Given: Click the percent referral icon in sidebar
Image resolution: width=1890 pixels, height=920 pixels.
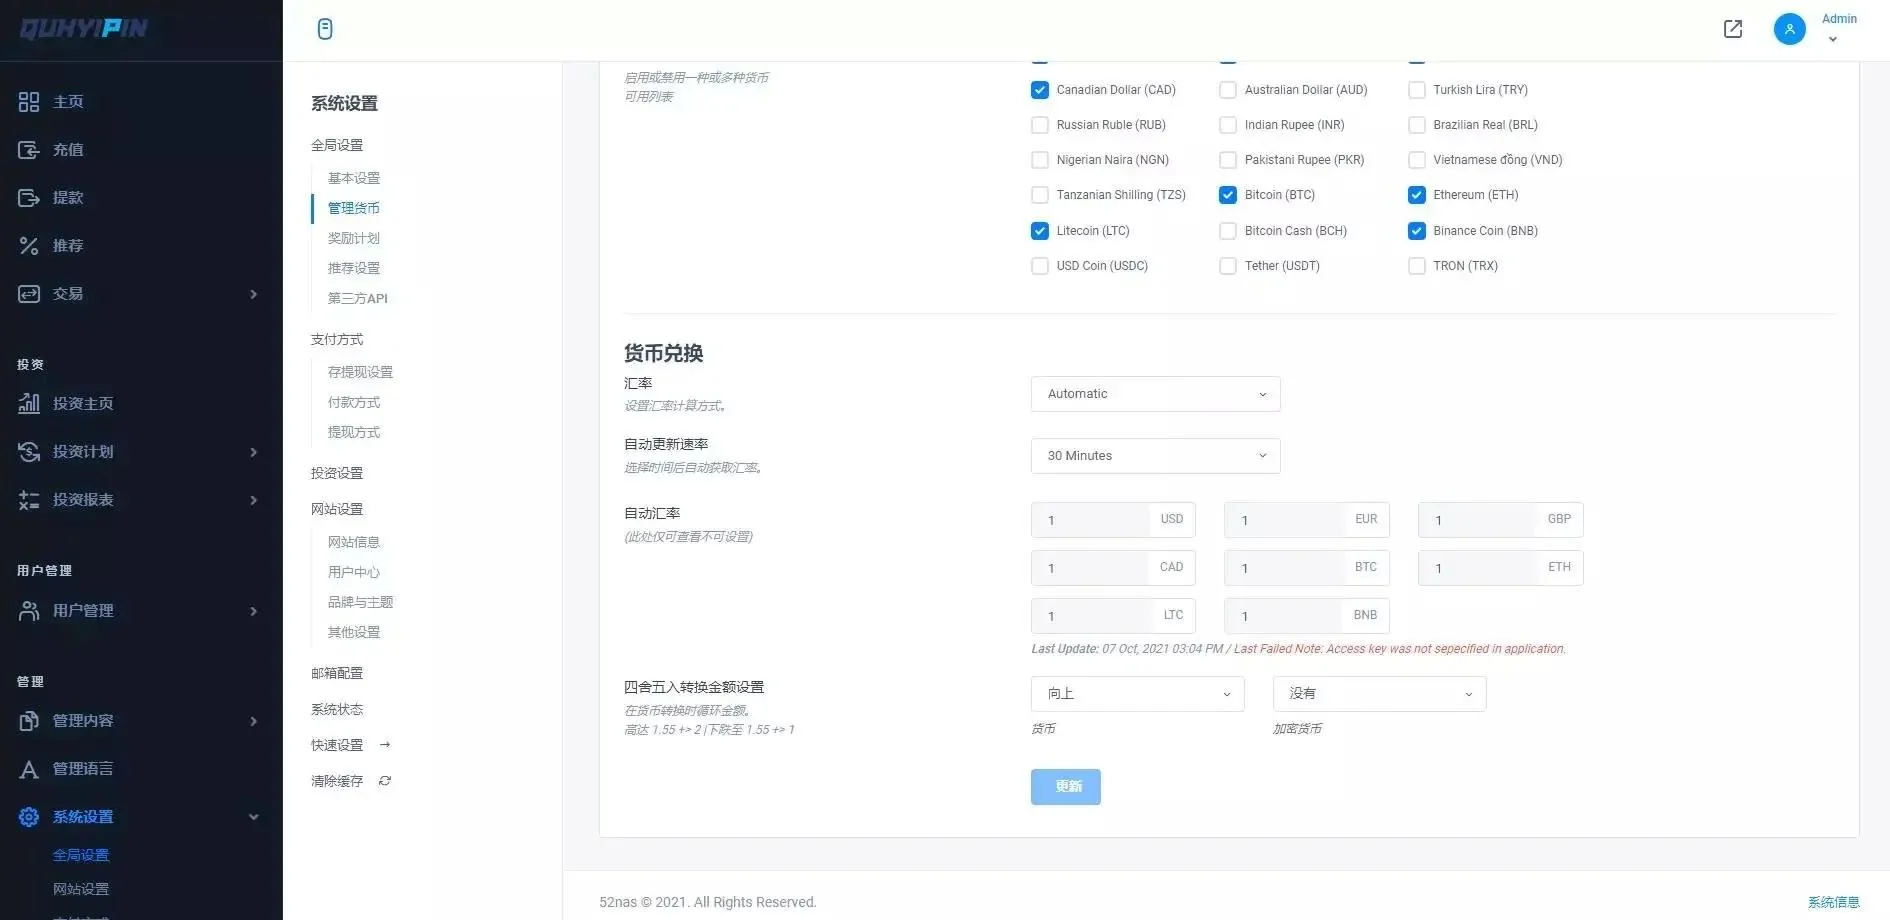Looking at the screenshot, I should click(29, 246).
